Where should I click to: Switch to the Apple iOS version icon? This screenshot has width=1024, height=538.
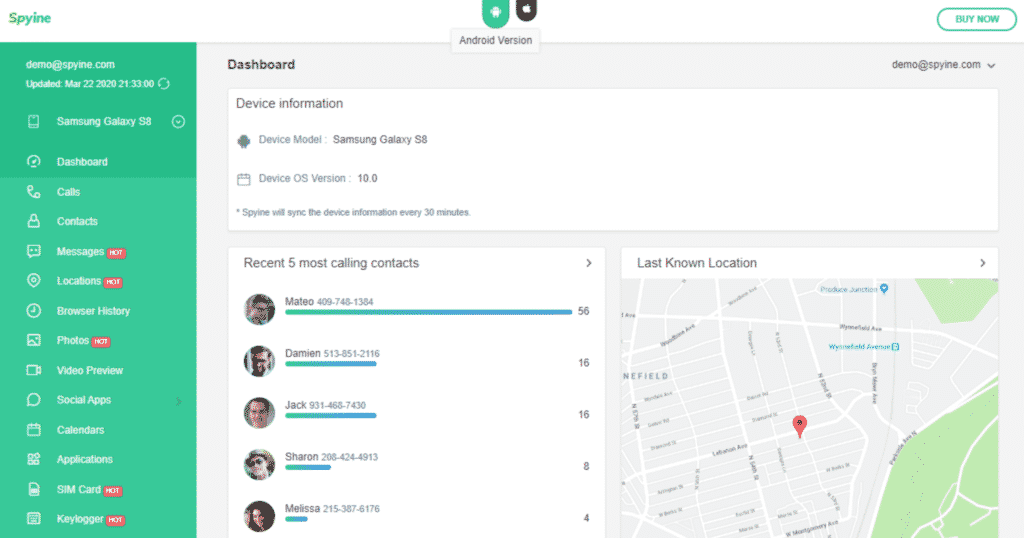[526, 11]
